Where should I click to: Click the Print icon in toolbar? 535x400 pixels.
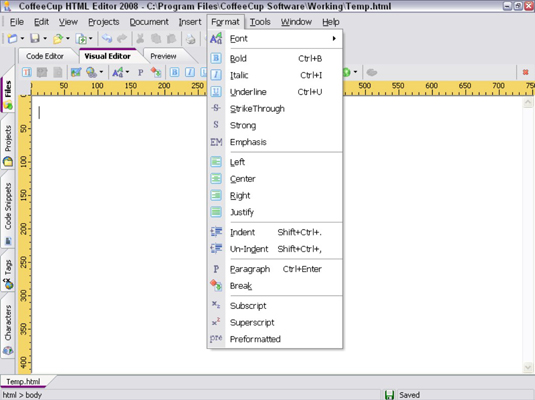[x=190, y=39]
